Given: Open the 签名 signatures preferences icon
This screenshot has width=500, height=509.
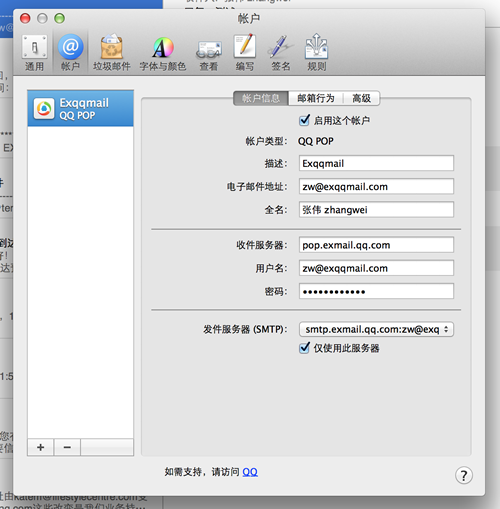Looking at the screenshot, I should point(280,53).
